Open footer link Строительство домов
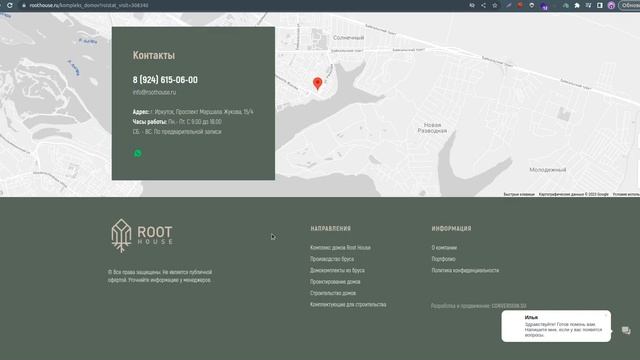Viewport: 640px width, 360px height. pyautogui.click(x=333, y=293)
